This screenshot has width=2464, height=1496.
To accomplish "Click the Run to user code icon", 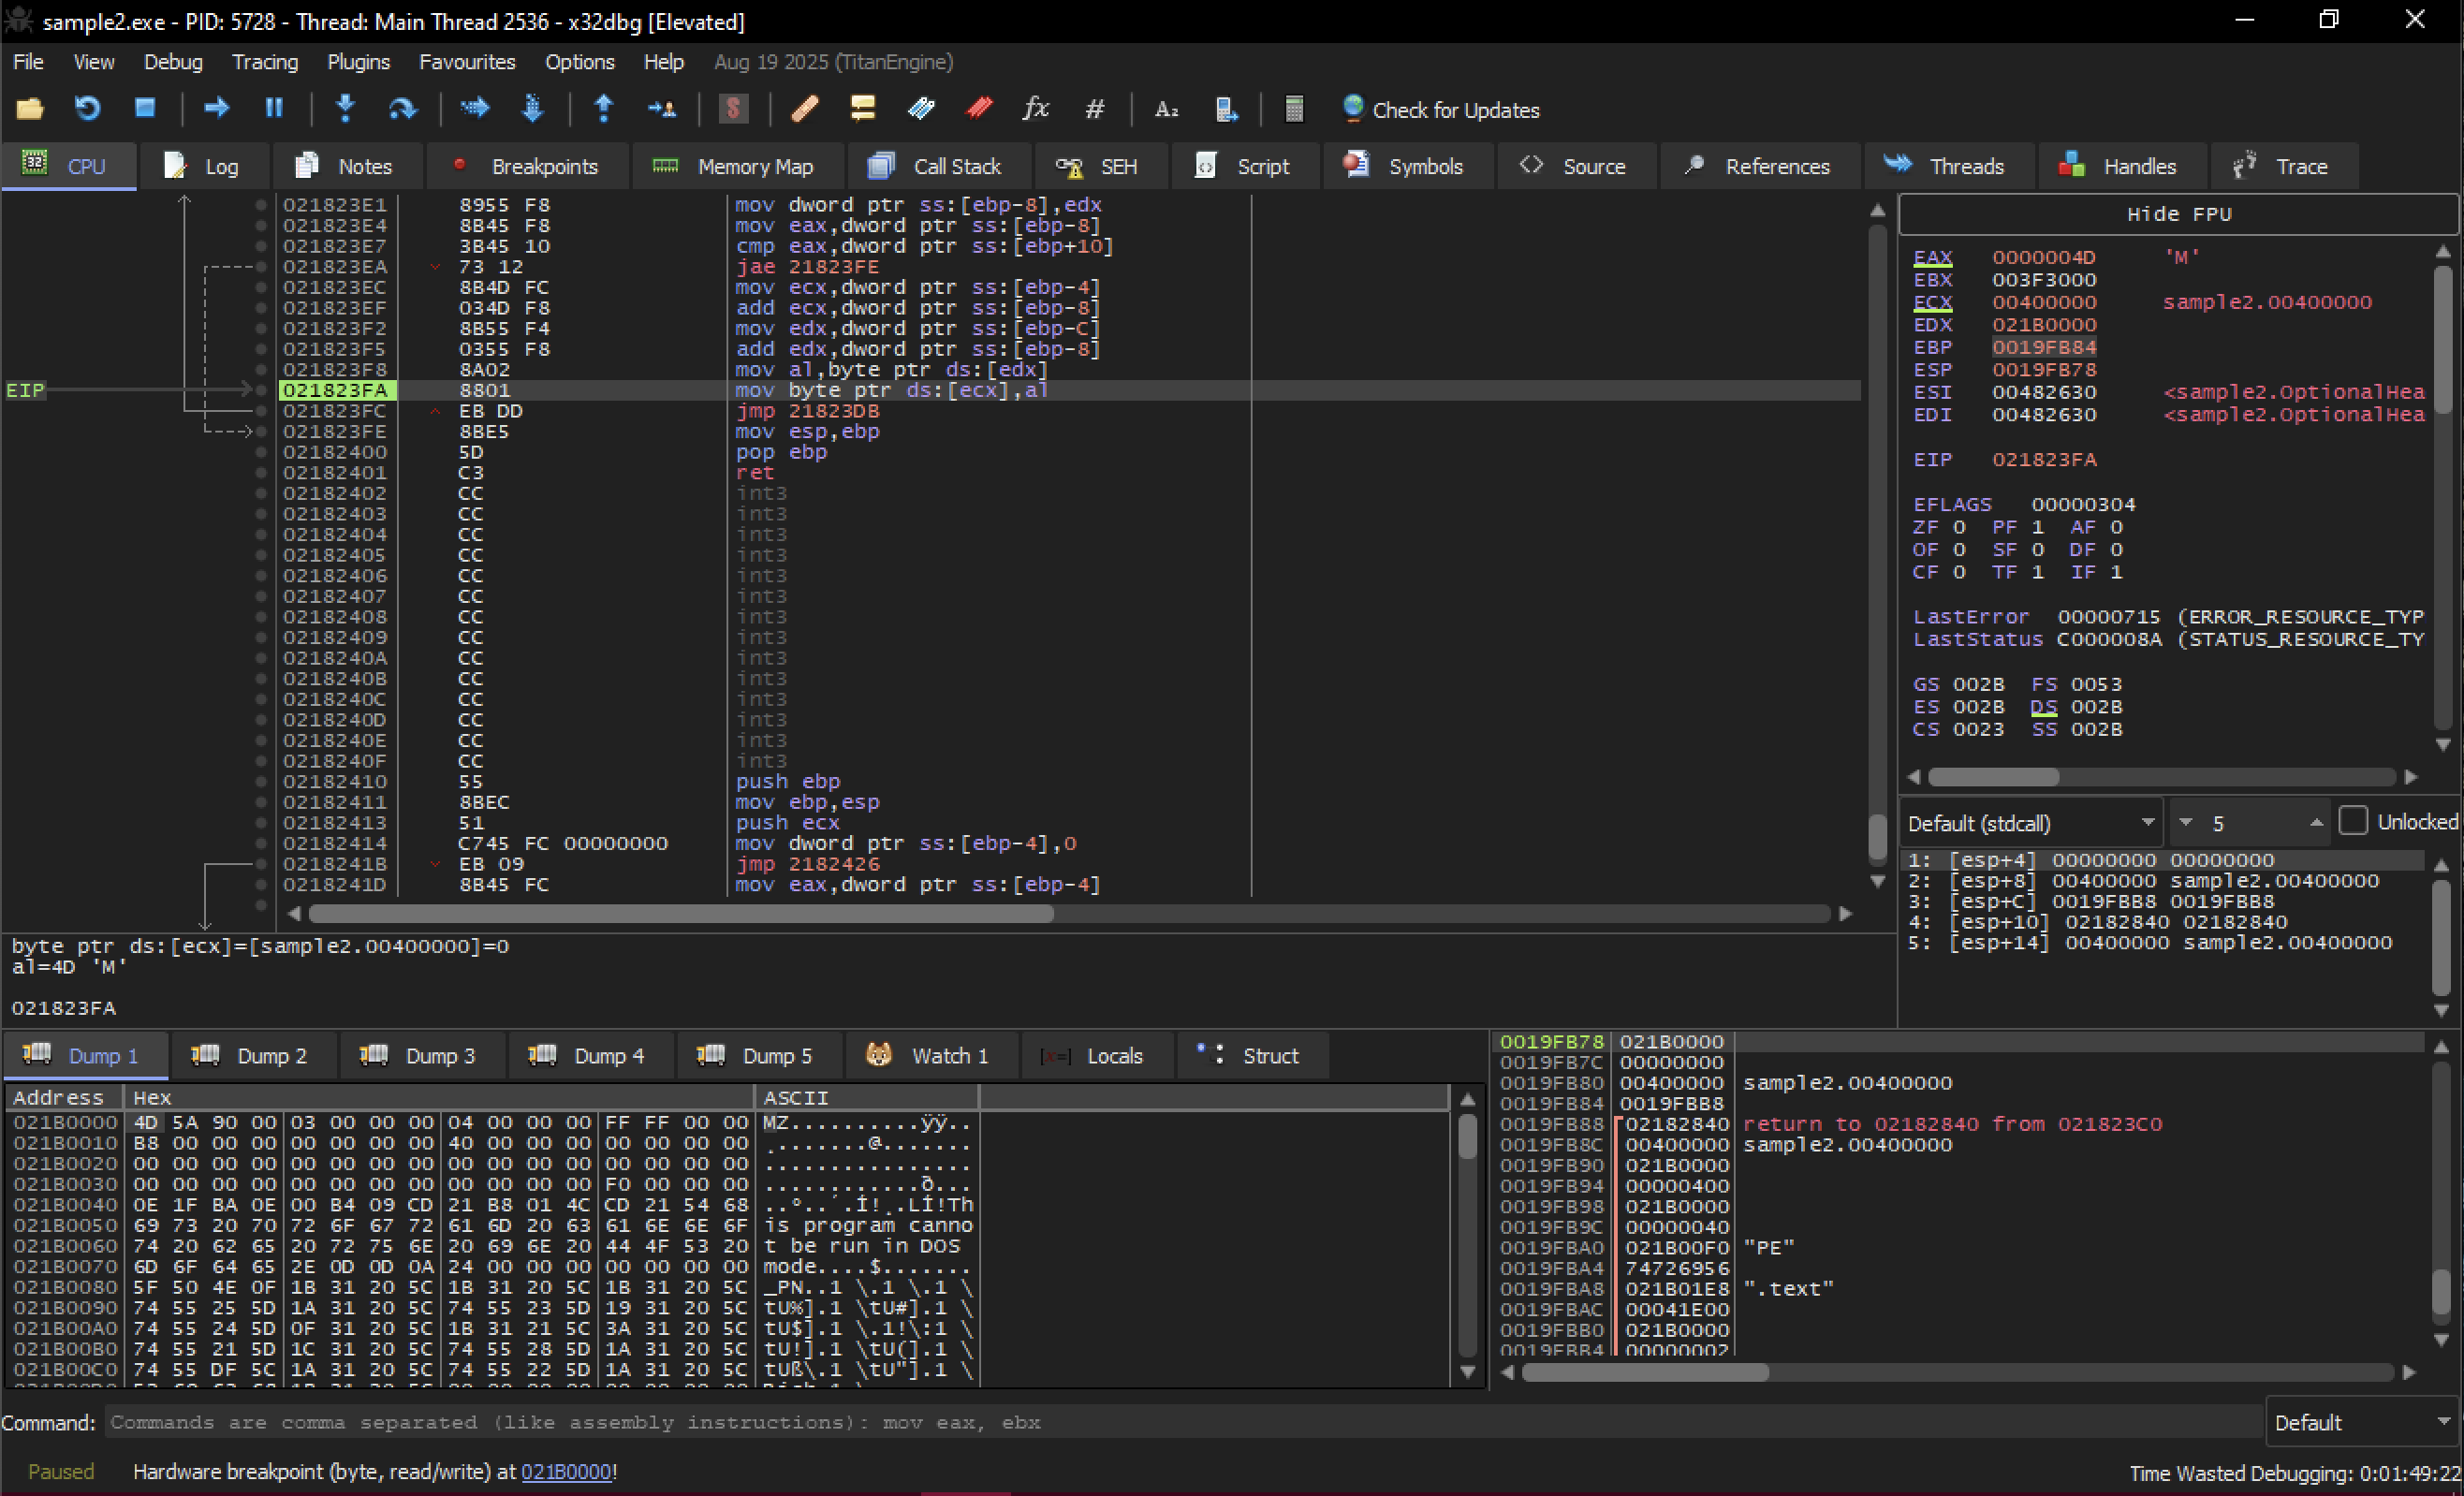I will point(661,108).
